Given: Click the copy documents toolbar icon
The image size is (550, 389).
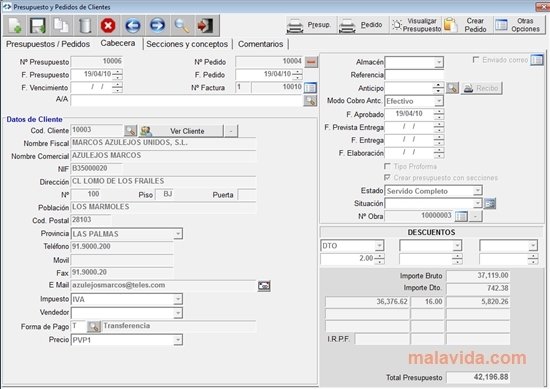Looking at the screenshot, I should 61,26.
